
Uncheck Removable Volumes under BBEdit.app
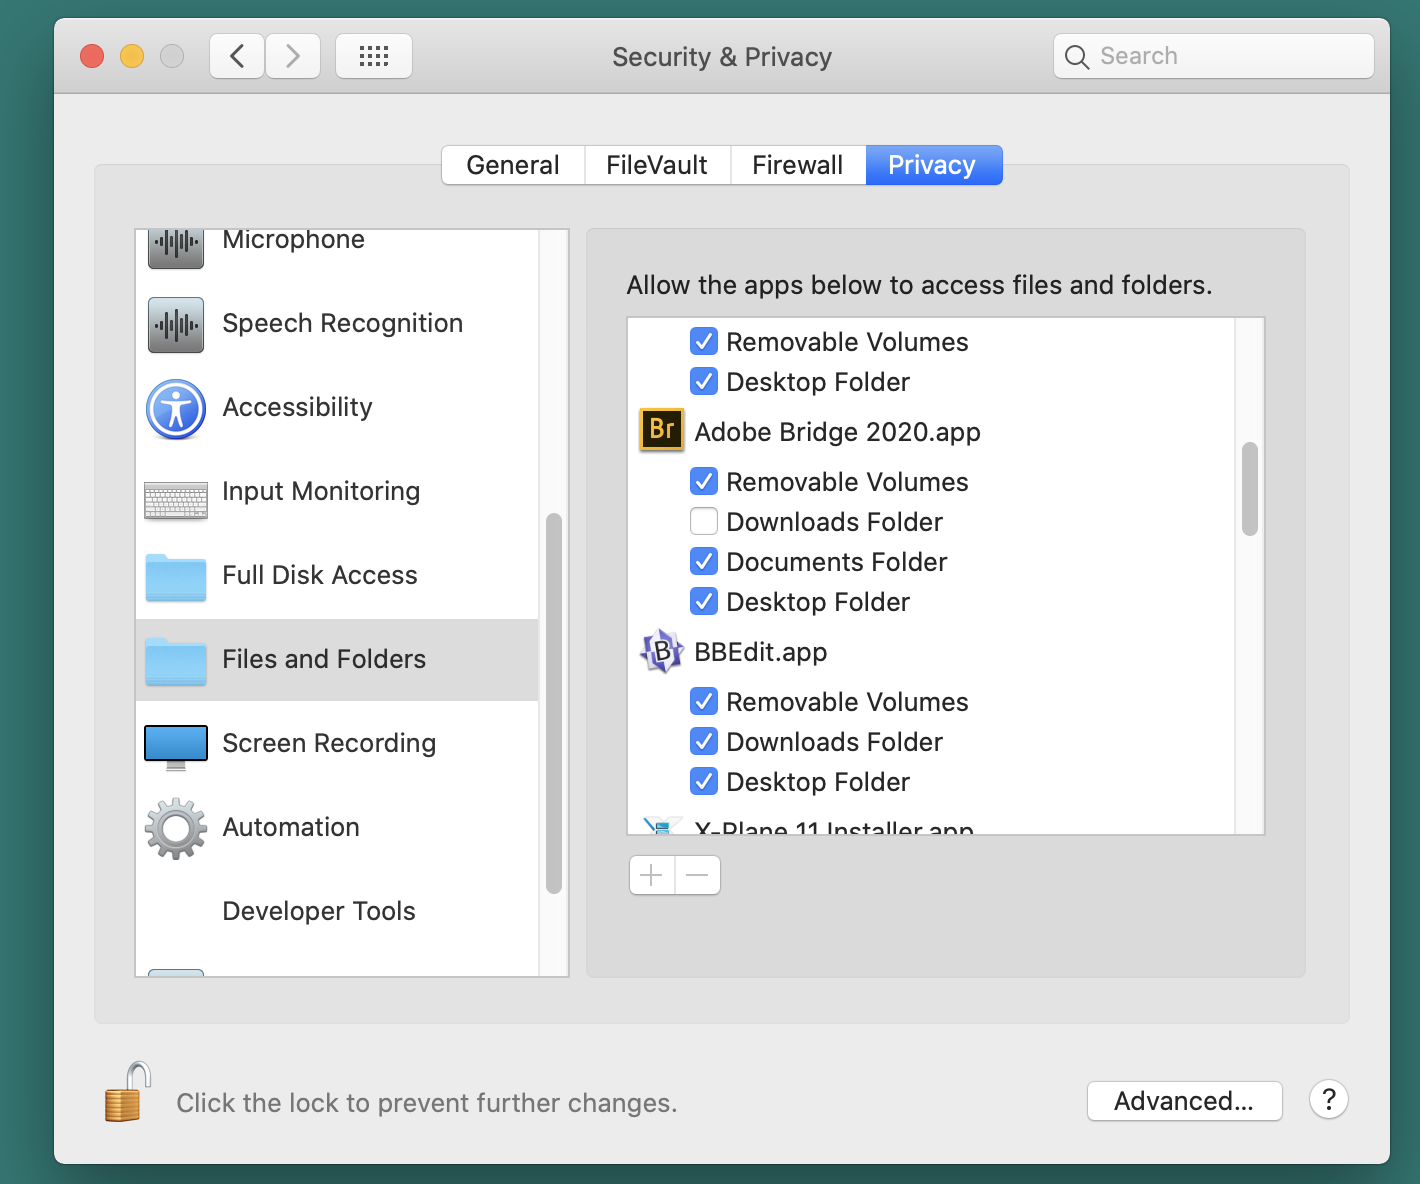[704, 702]
